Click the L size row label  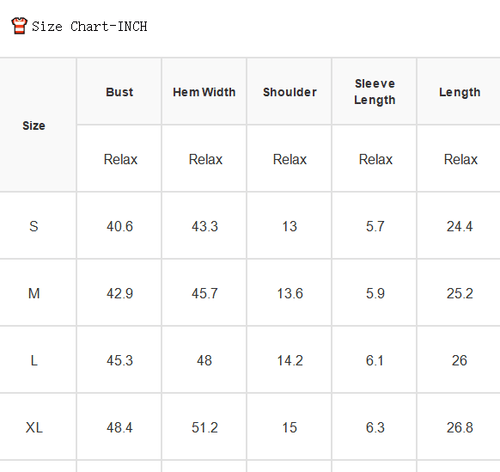pos(34,360)
